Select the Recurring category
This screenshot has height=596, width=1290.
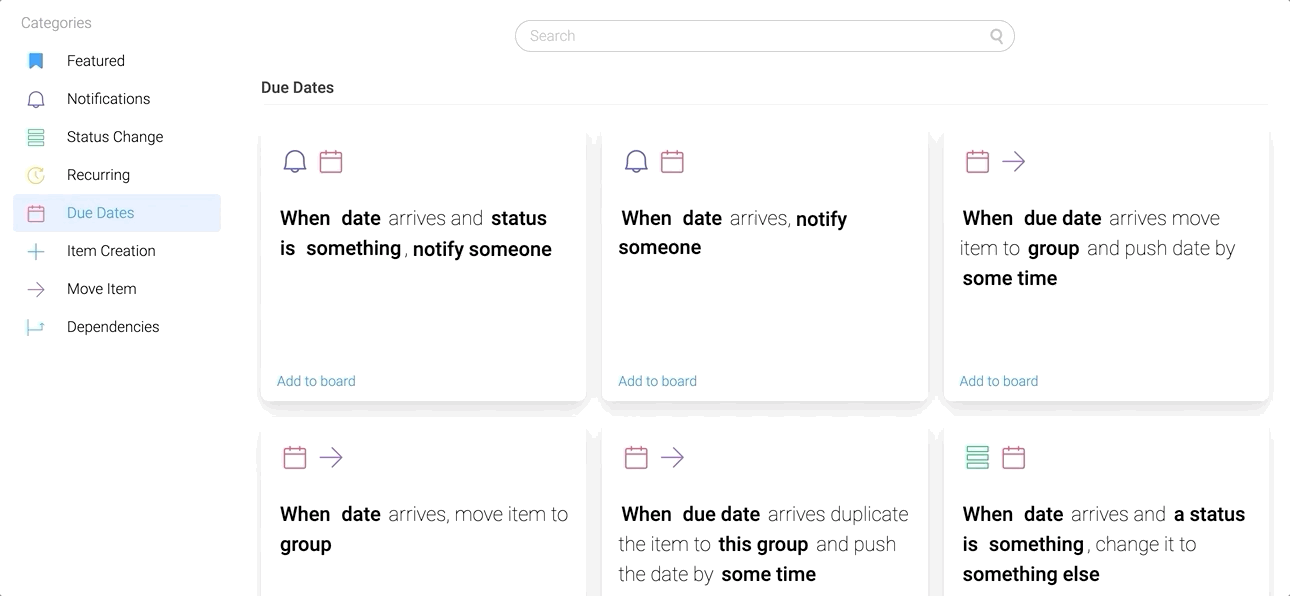(x=117, y=175)
